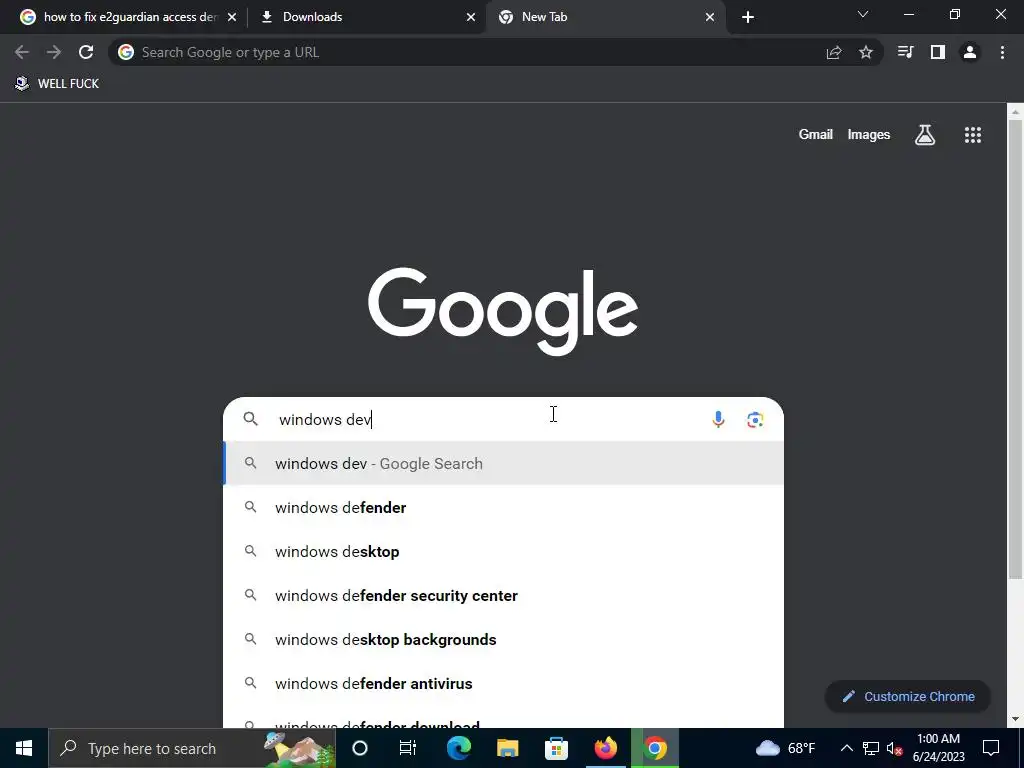Open Search Labs flask icon
Image resolution: width=1024 pixels, height=768 pixels.
tap(925, 135)
